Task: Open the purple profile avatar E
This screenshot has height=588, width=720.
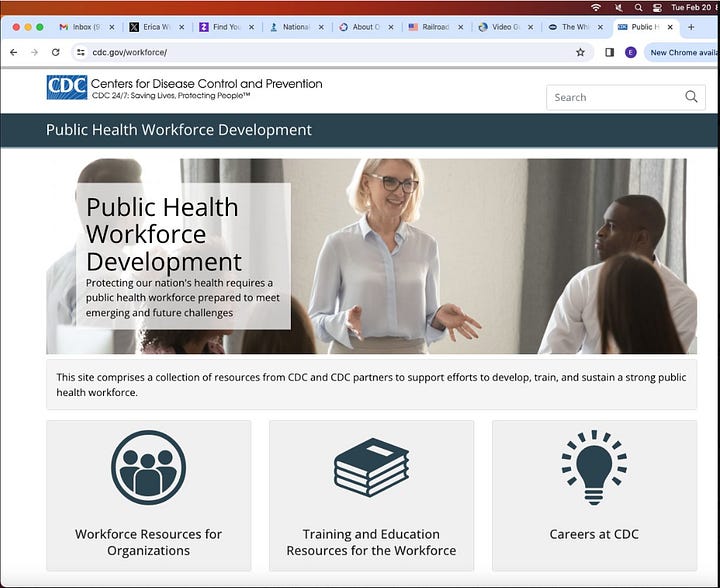Action: (630, 52)
